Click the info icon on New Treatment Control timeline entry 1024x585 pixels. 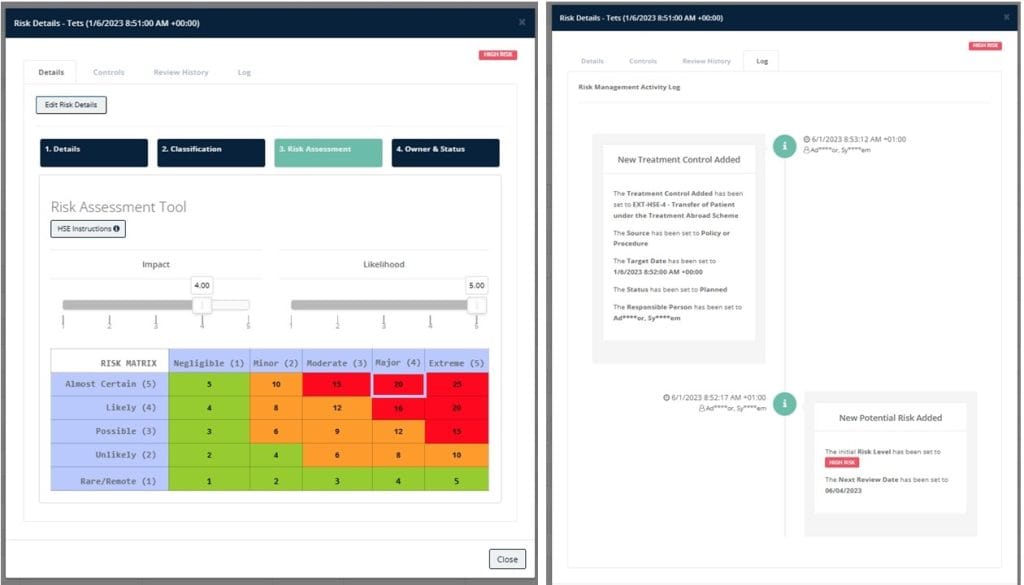(x=784, y=146)
